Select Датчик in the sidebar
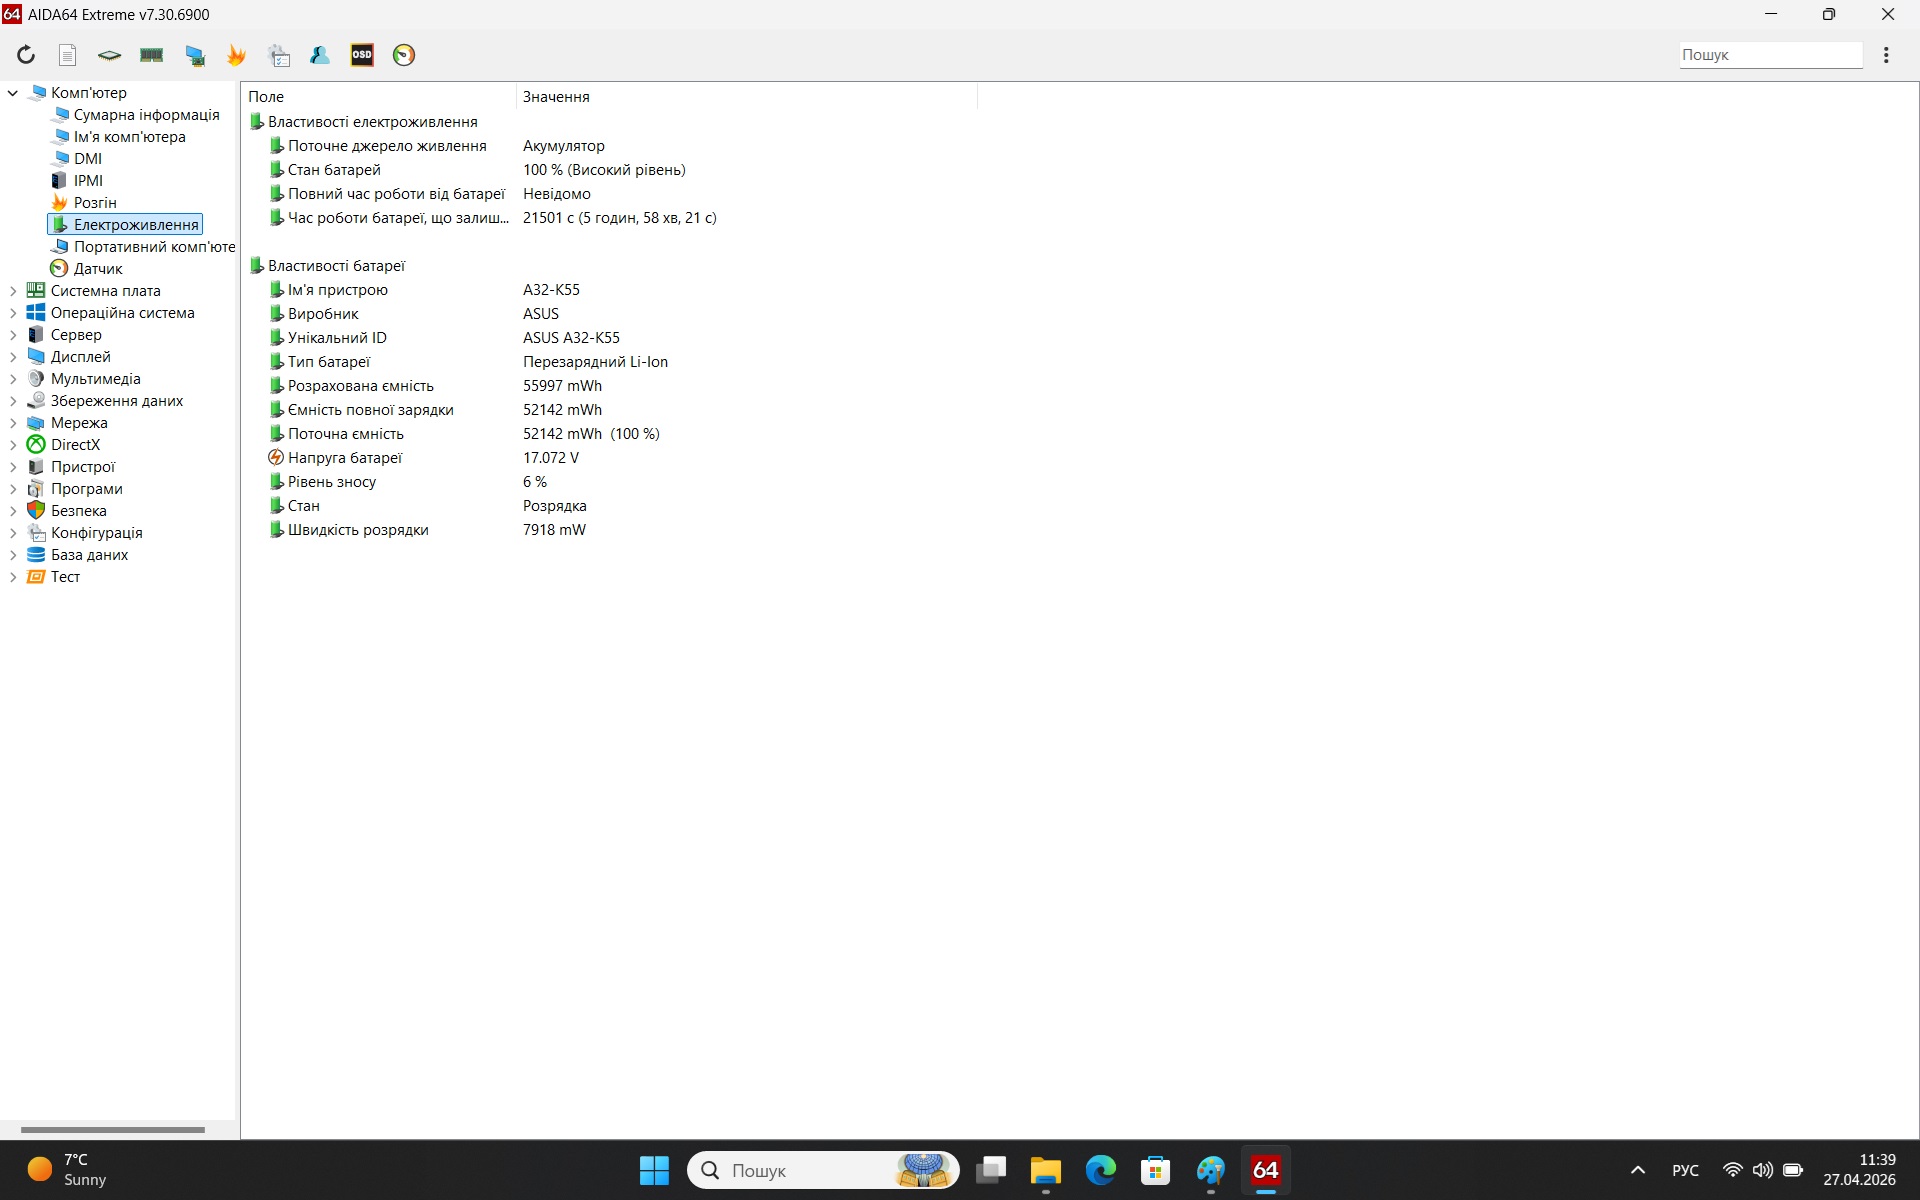Viewport: 1920px width, 1200px height. [x=97, y=268]
